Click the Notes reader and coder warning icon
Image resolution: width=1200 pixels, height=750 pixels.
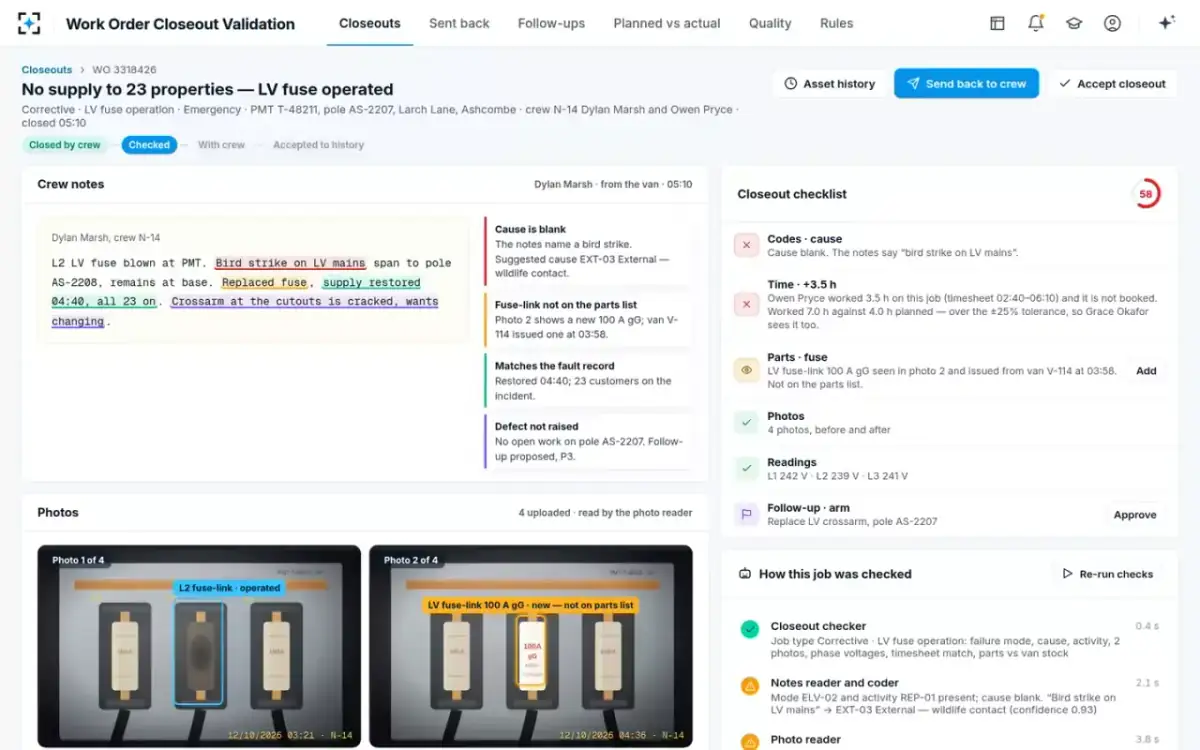[x=749, y=686]
